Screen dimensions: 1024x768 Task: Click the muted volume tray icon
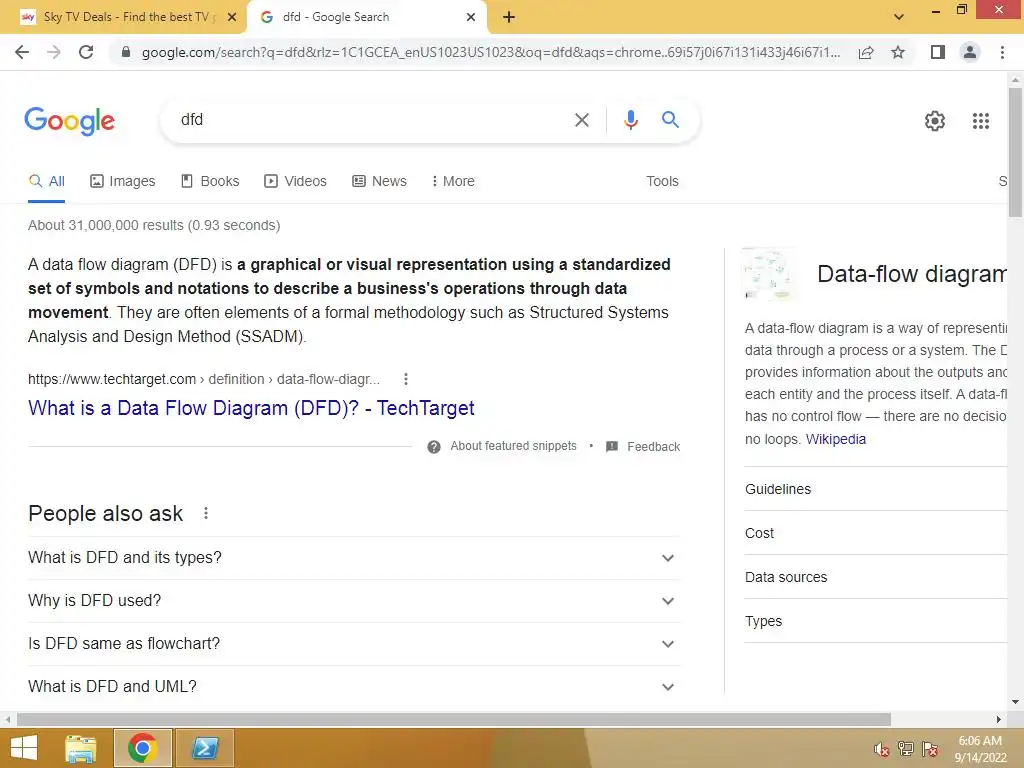tap(882, 749)
